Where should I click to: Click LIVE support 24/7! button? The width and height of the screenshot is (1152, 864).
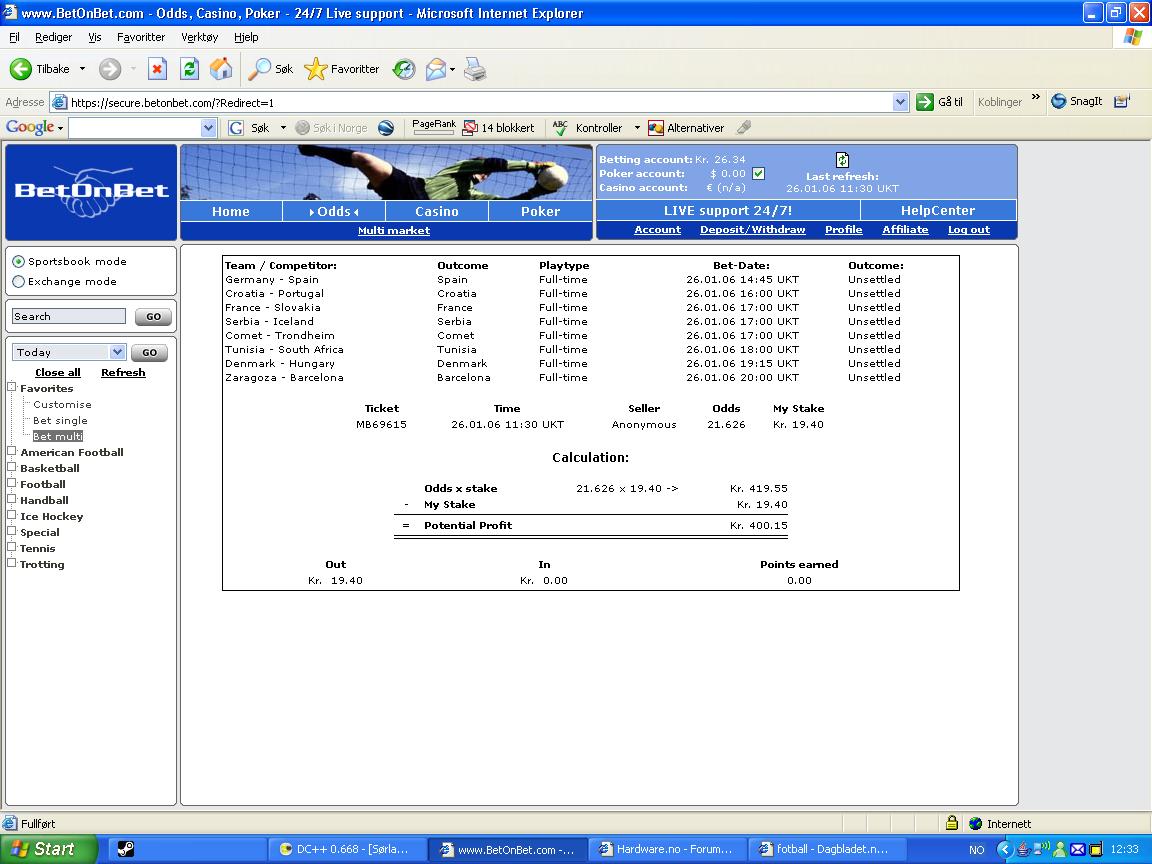coord(727,210)
